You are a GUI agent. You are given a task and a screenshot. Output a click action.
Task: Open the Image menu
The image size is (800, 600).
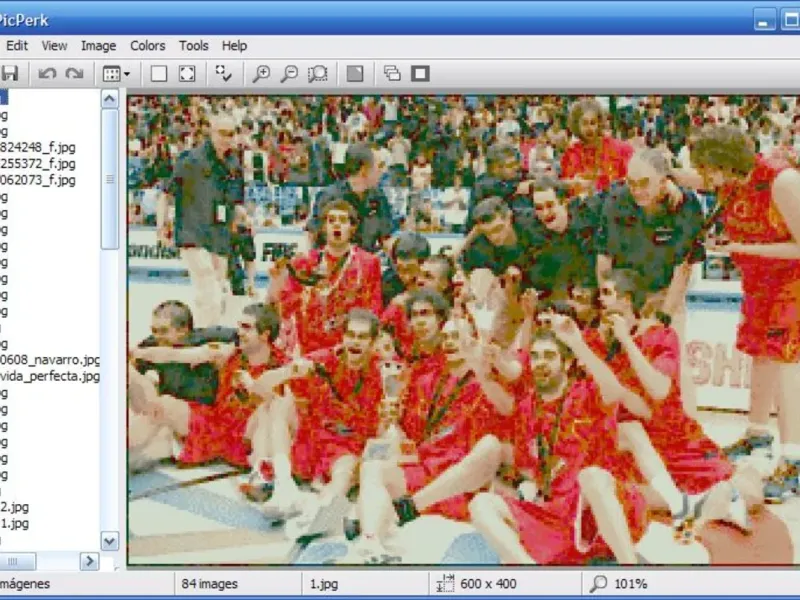pyautogui.click(x=98, y=45)
